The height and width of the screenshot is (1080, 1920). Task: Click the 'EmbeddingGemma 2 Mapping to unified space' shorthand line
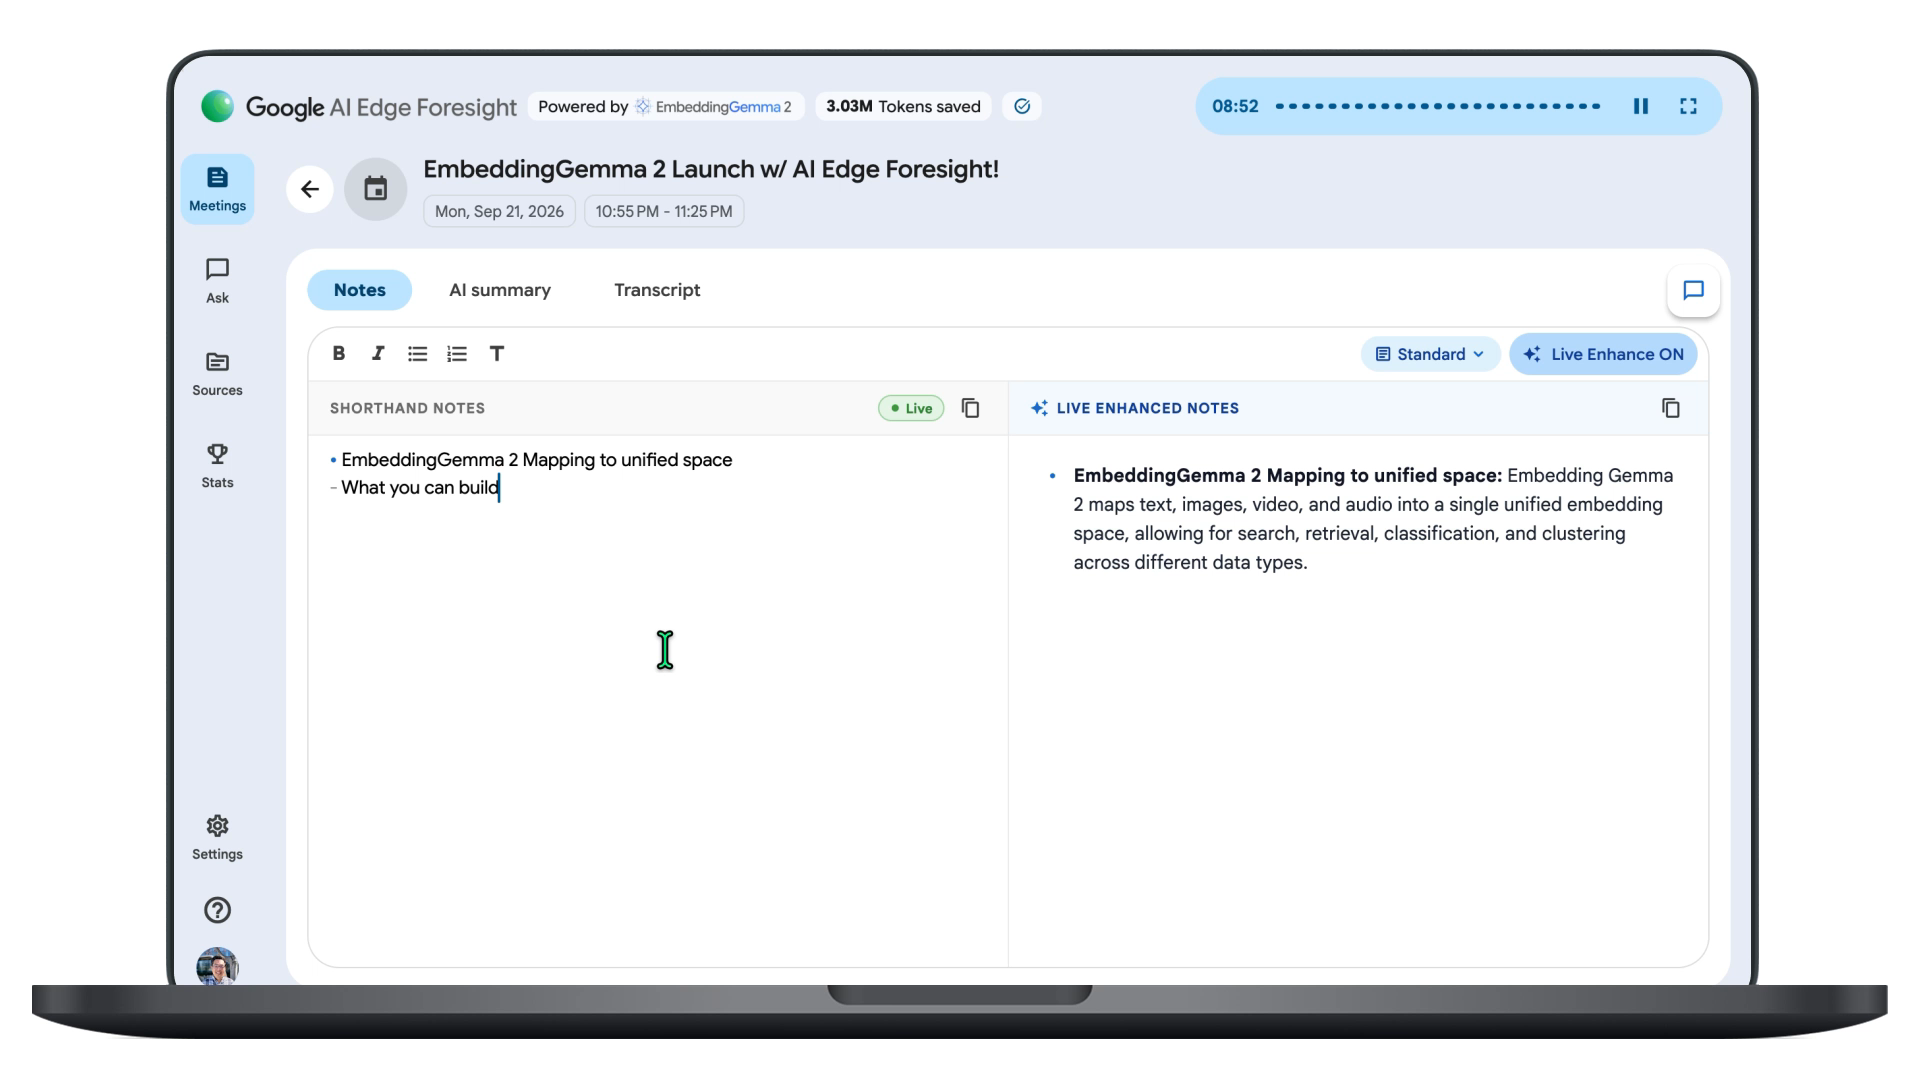click(x=537, y=460)
